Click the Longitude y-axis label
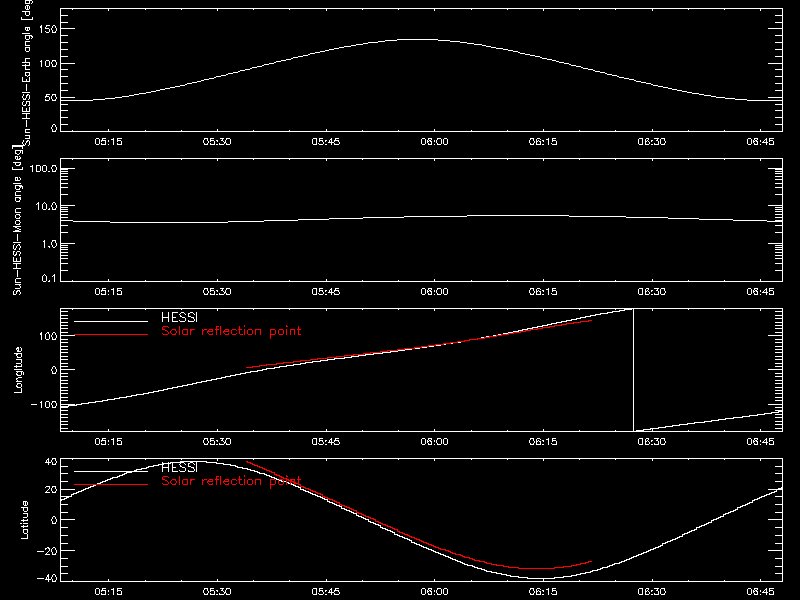800x600 pixels. click(x=18, y=370)
